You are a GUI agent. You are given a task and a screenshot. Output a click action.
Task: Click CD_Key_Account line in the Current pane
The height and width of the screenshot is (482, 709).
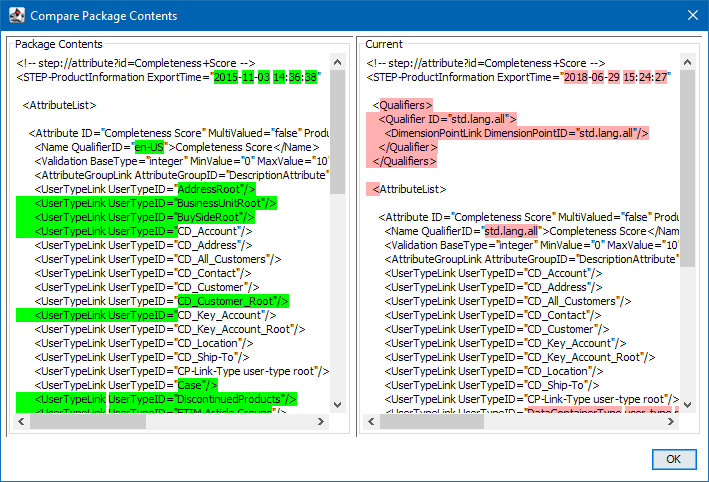506,344
